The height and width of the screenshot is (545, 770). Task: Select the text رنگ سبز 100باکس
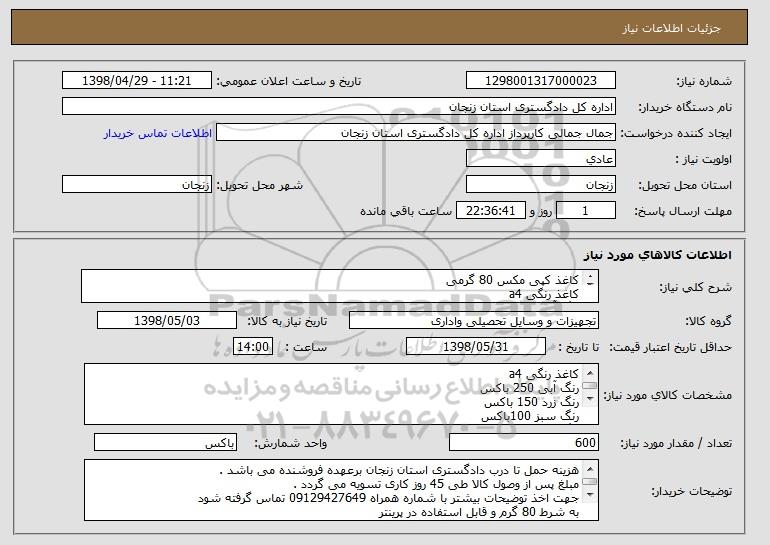point(530,416)
